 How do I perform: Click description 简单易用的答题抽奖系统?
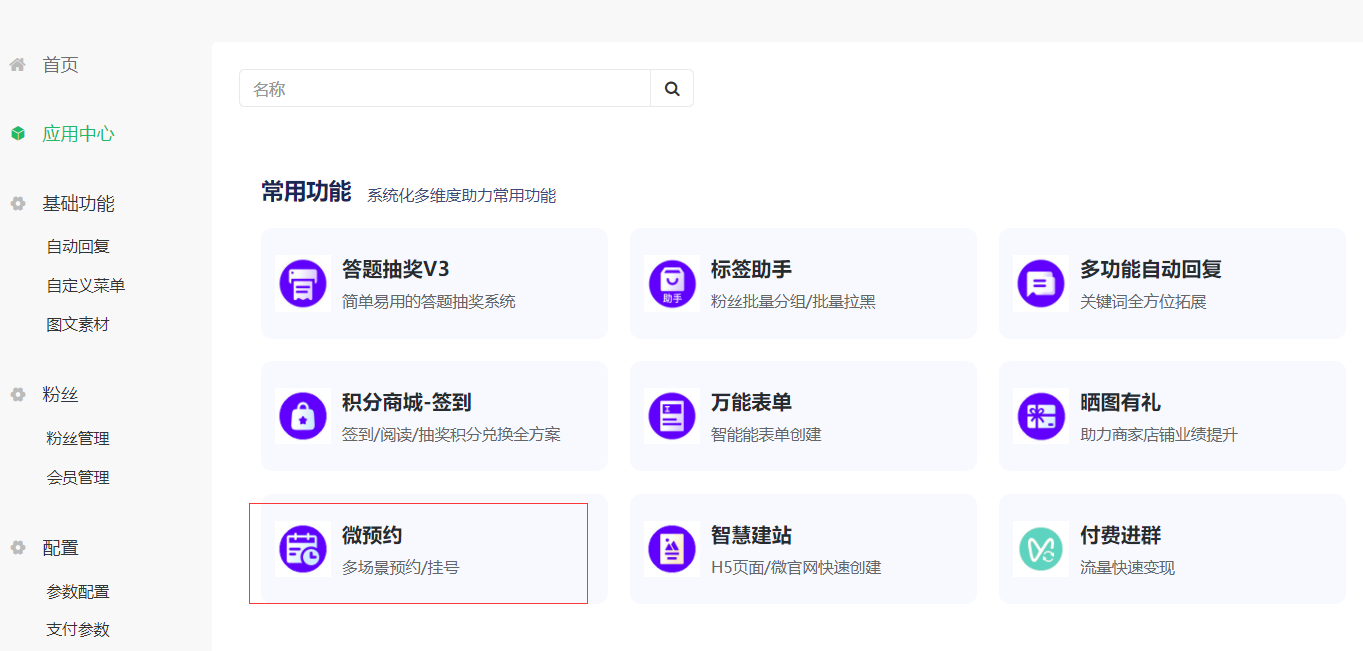(x=429, y=301)
